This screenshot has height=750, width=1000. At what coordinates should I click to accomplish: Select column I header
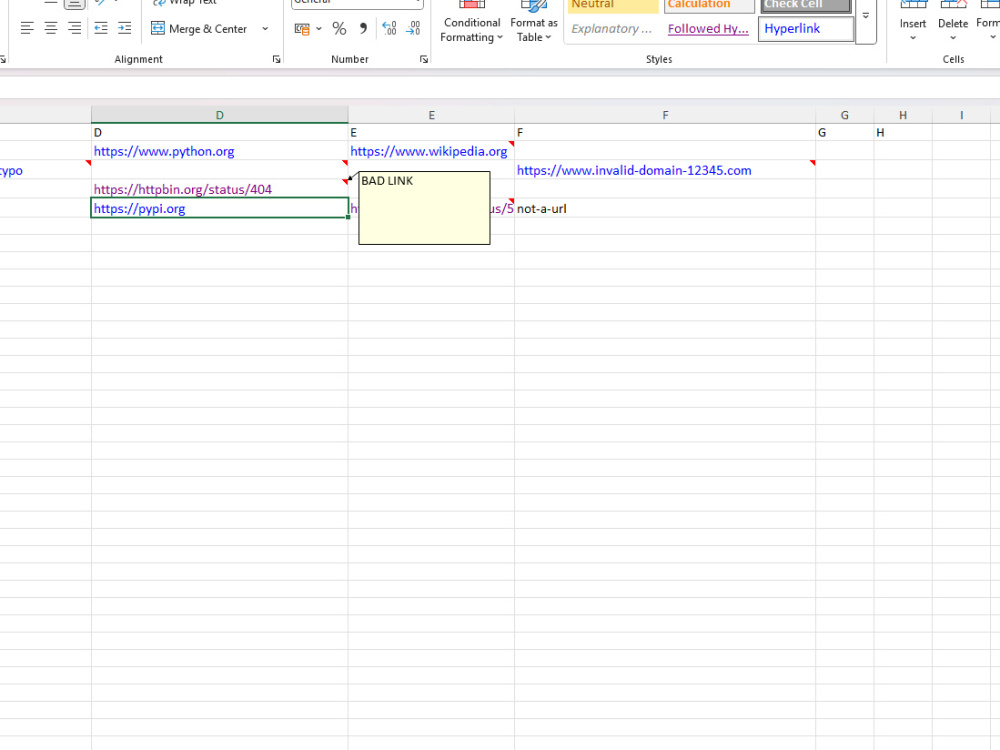coord(961,115)
